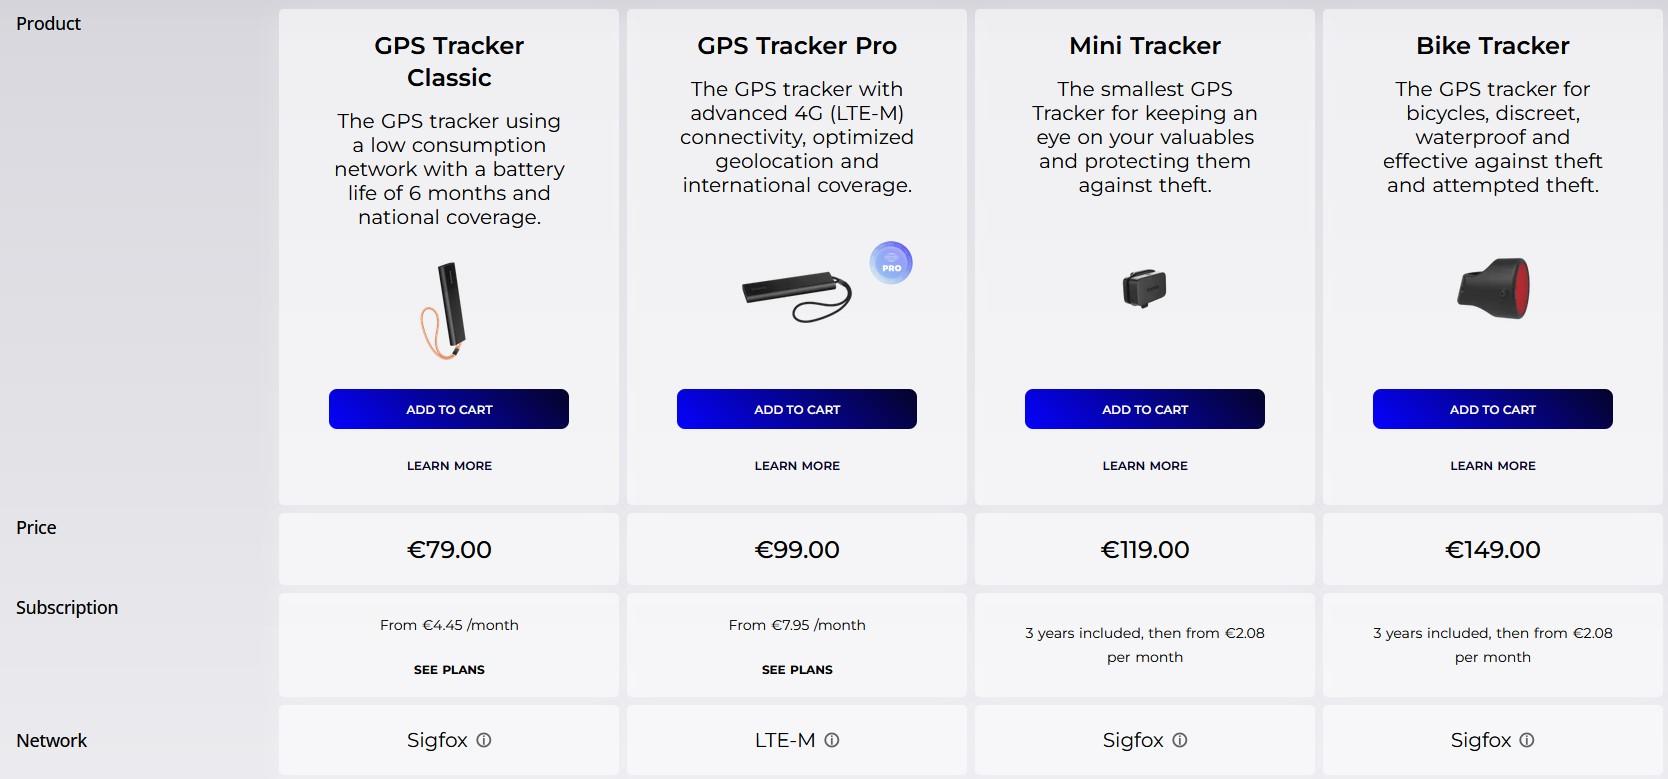Click the red Bike Tracker product image
This screenshot has width=1668, height=779.
1493,288
